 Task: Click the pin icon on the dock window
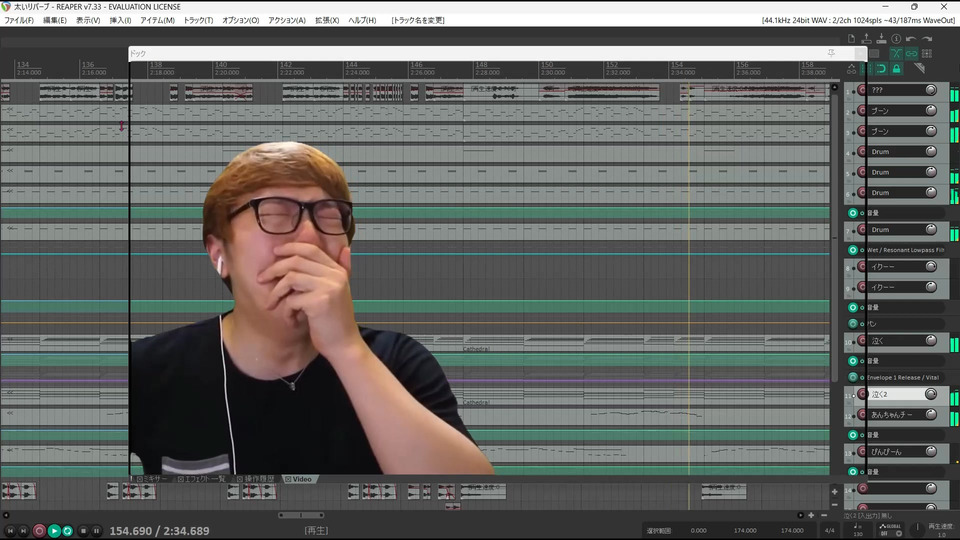point(831,53)
